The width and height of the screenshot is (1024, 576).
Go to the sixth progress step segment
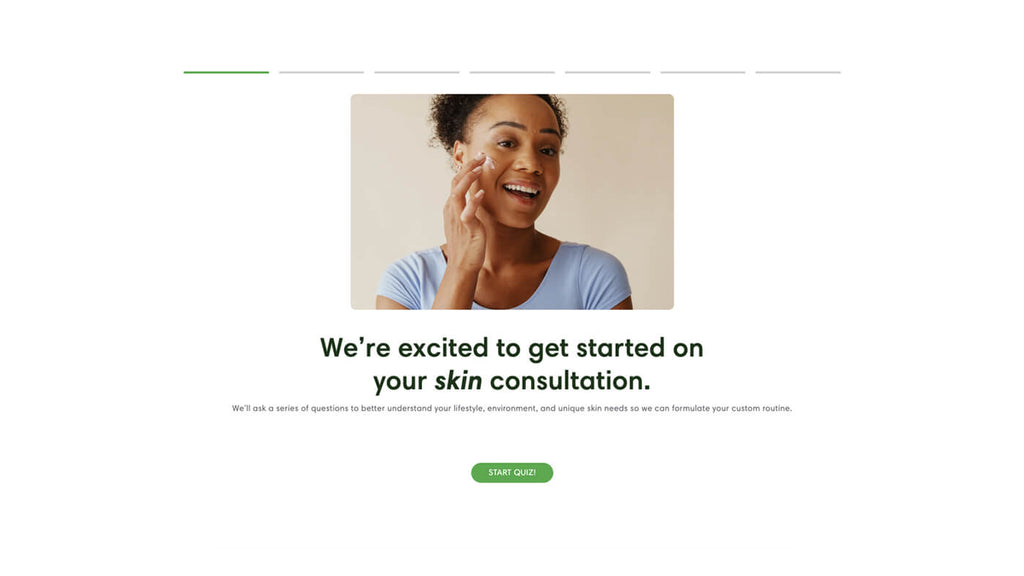pyautogui.click(x=703, y=72)
